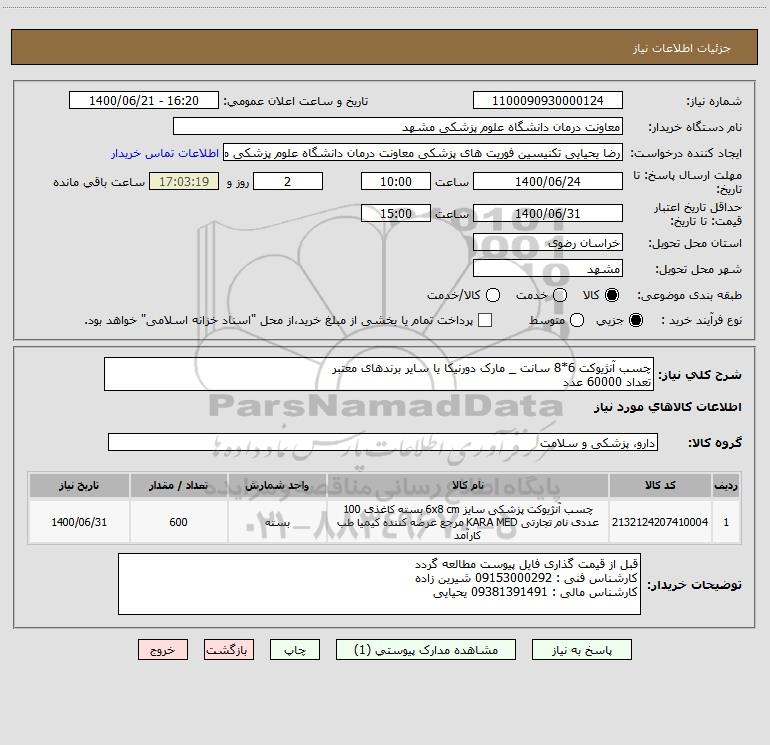The height and width of the screenshot is (745, 770).
Task: Click the تعداد / مقدار column header
Action: pos(179,485)
